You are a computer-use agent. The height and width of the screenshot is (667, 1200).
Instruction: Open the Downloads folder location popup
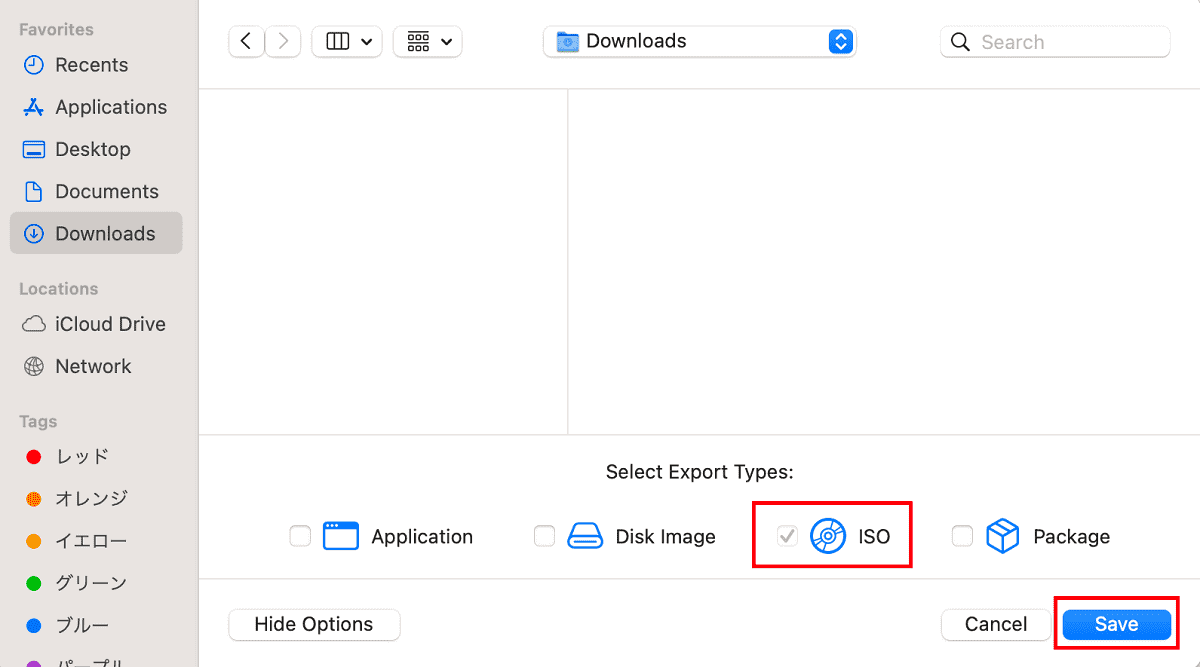point(700,41)
